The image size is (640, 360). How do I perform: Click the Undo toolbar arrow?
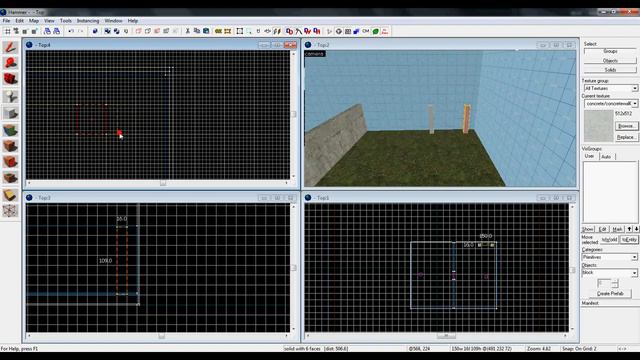(71, 31)
